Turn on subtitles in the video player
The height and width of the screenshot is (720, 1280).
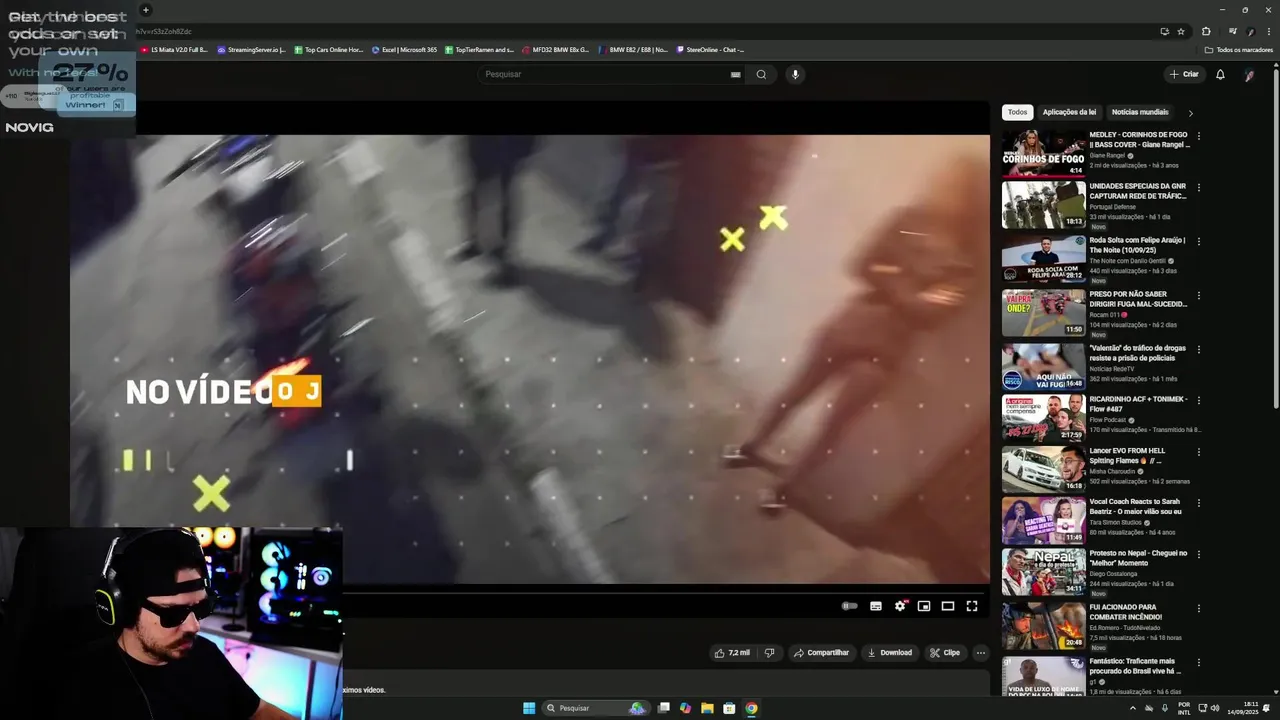pyautogui.click(x=876, y=606)
